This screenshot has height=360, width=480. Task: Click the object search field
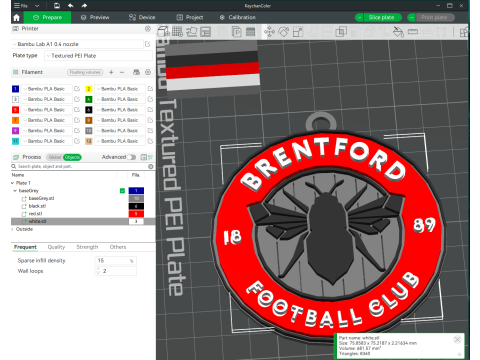[x=80, y=166]
